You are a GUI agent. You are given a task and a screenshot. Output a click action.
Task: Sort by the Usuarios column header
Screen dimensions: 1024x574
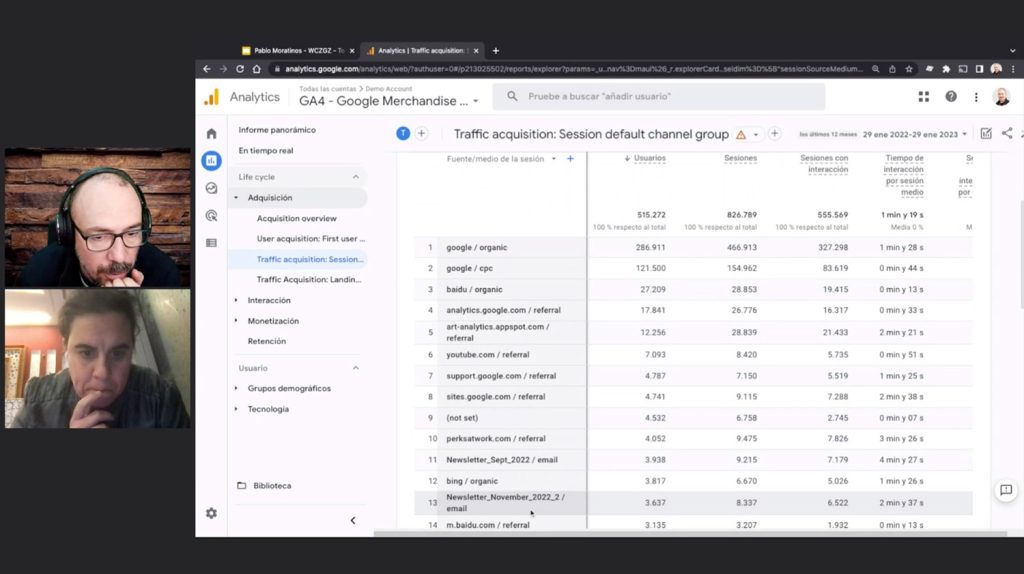(648, 158)
